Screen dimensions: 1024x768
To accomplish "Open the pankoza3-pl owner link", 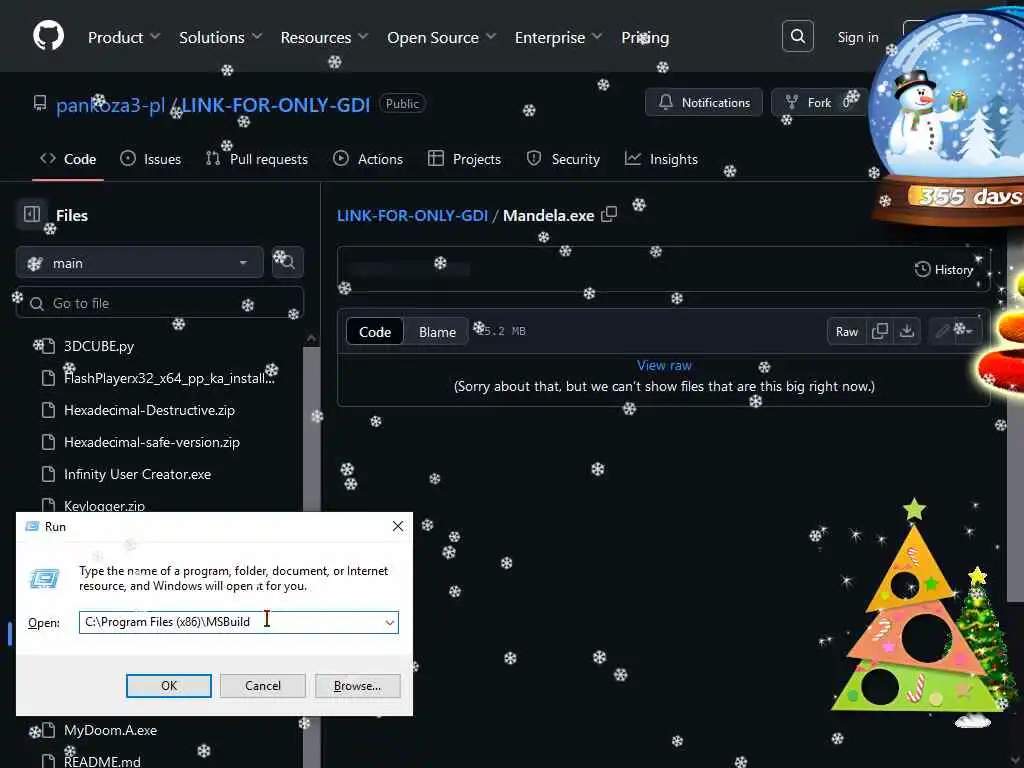I will (110, 104).
